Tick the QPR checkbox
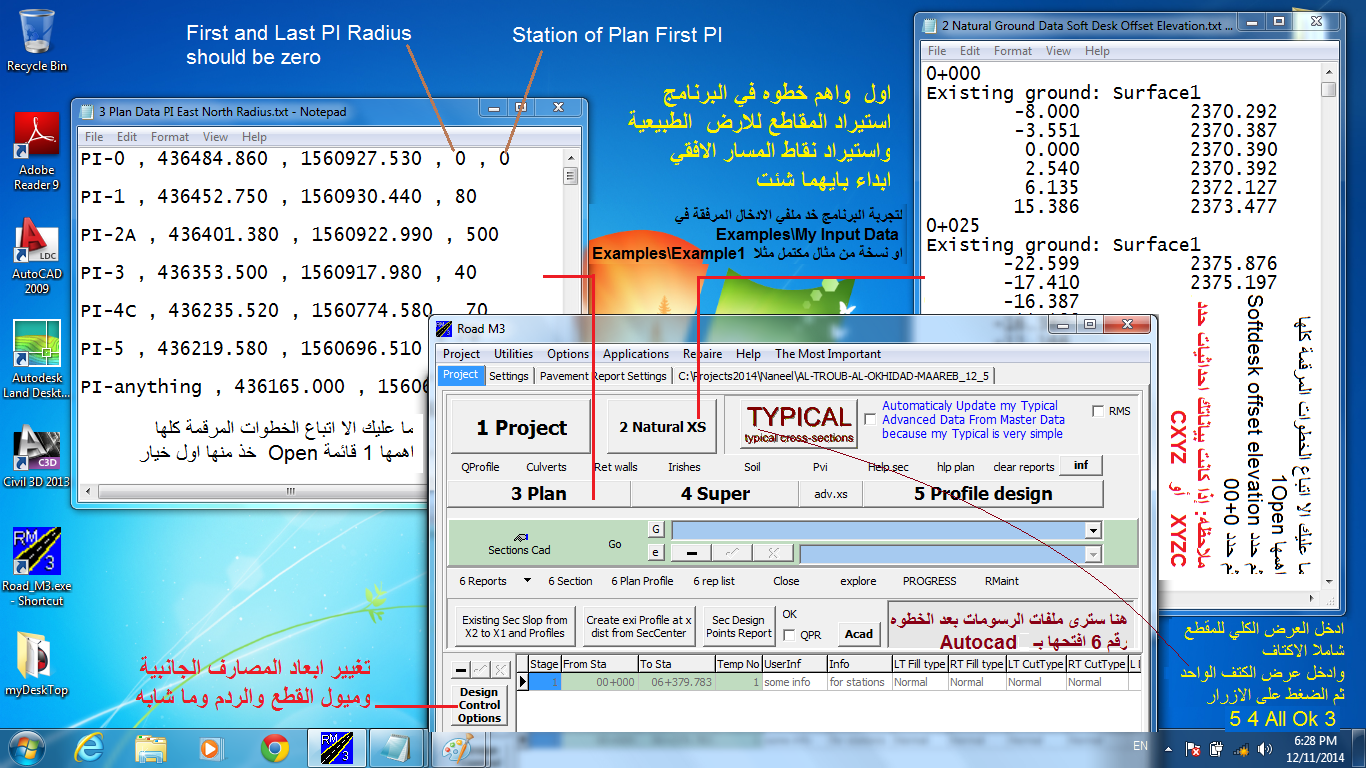This screenshot has width=1366, height=768. tap(789, 635)
